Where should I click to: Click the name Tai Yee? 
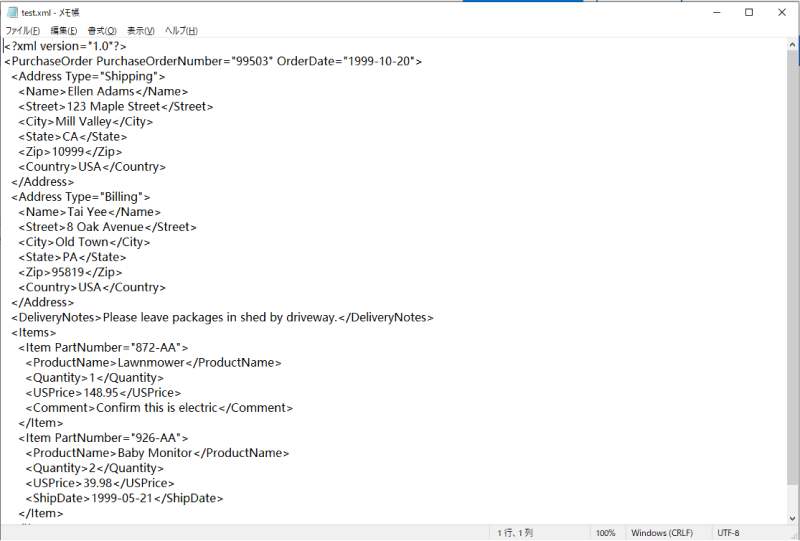[87, 212]
